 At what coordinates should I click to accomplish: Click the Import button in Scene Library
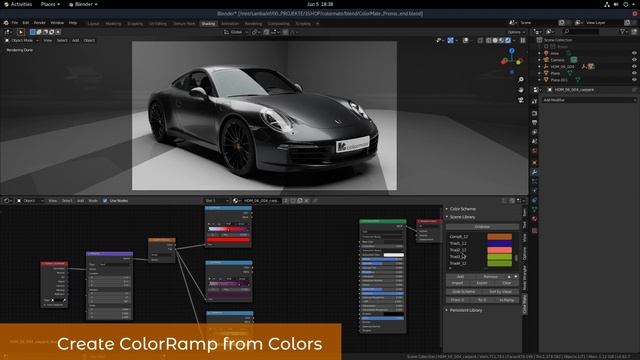pos(458,283)
